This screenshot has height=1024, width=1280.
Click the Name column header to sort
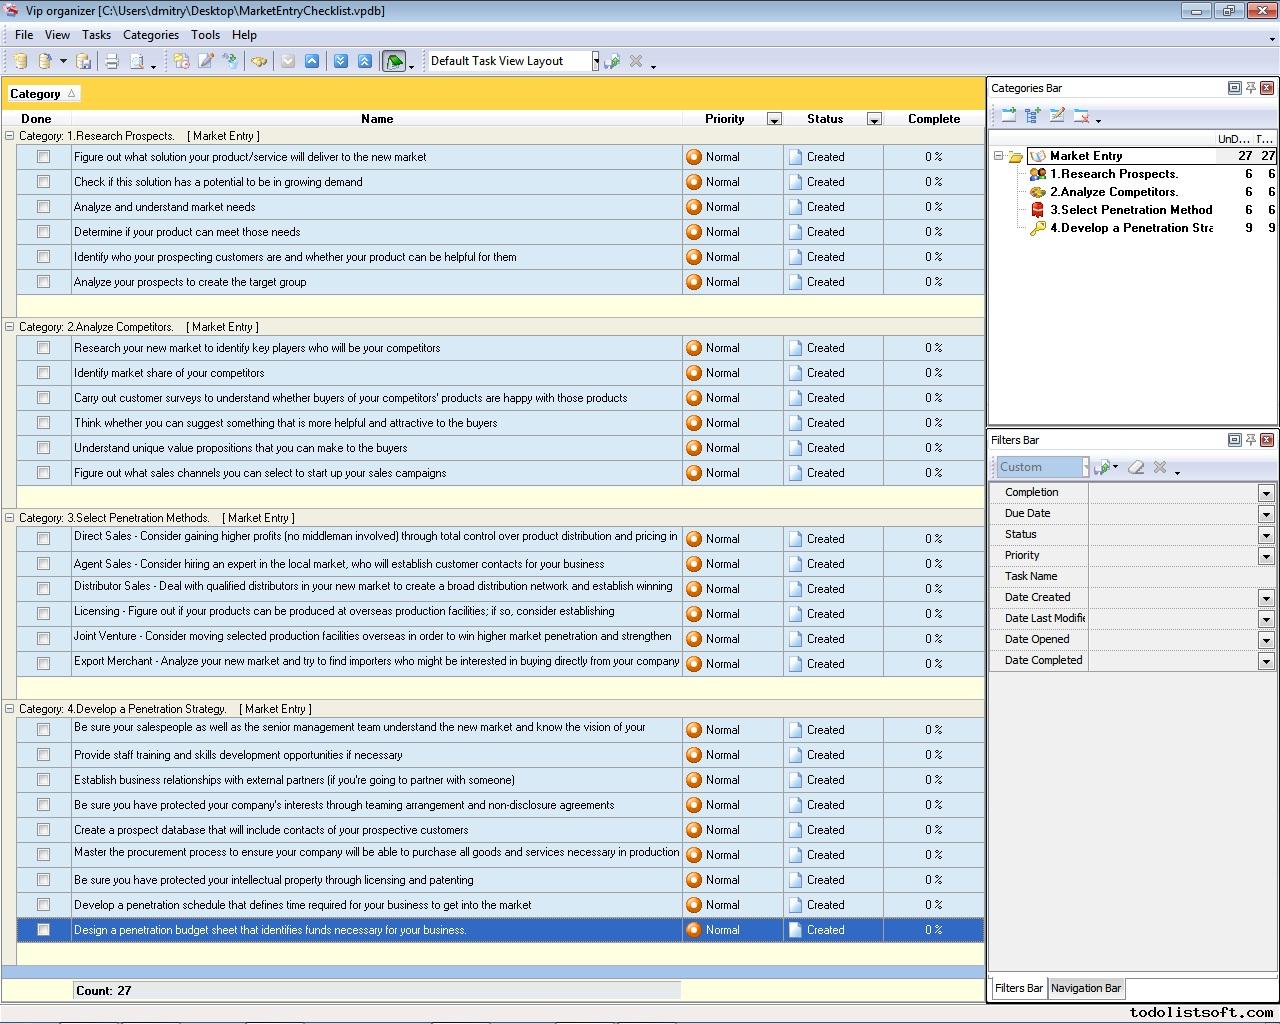[x=377, y=119]
